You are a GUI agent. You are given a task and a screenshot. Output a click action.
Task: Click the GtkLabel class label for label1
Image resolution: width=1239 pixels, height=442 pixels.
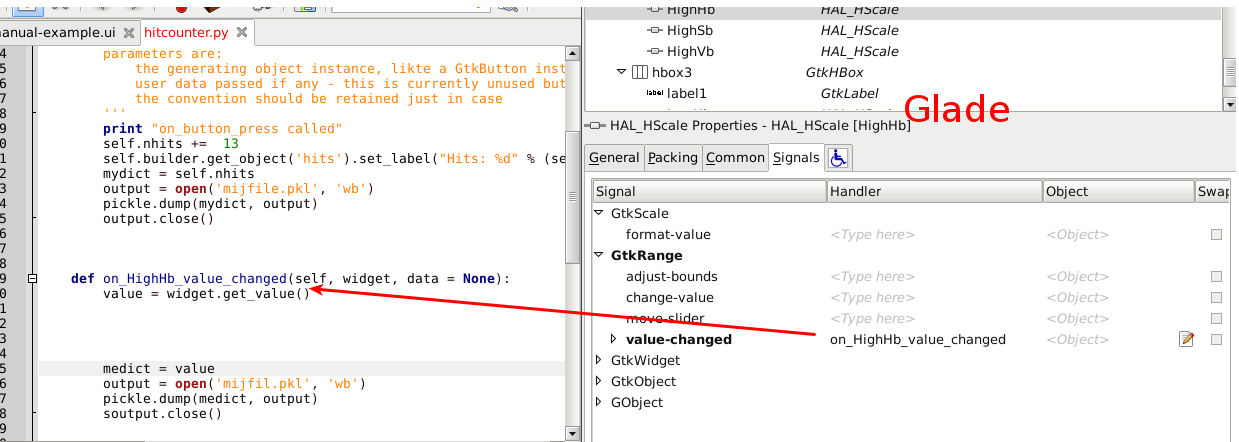pyautogui.click(x=850, y=93)
